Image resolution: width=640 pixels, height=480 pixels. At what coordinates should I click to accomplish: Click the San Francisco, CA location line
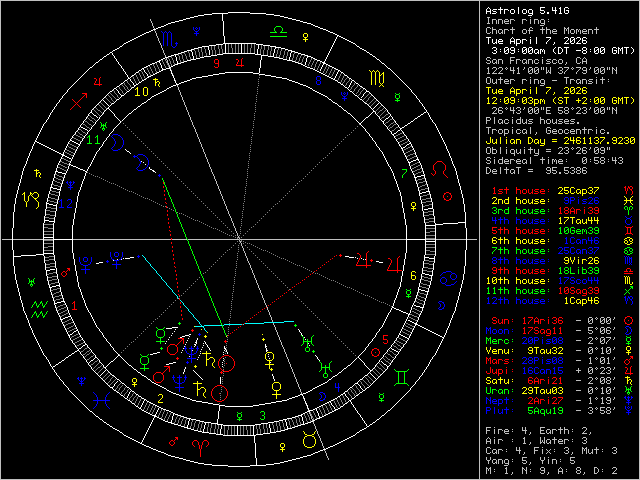pos(525,61)
